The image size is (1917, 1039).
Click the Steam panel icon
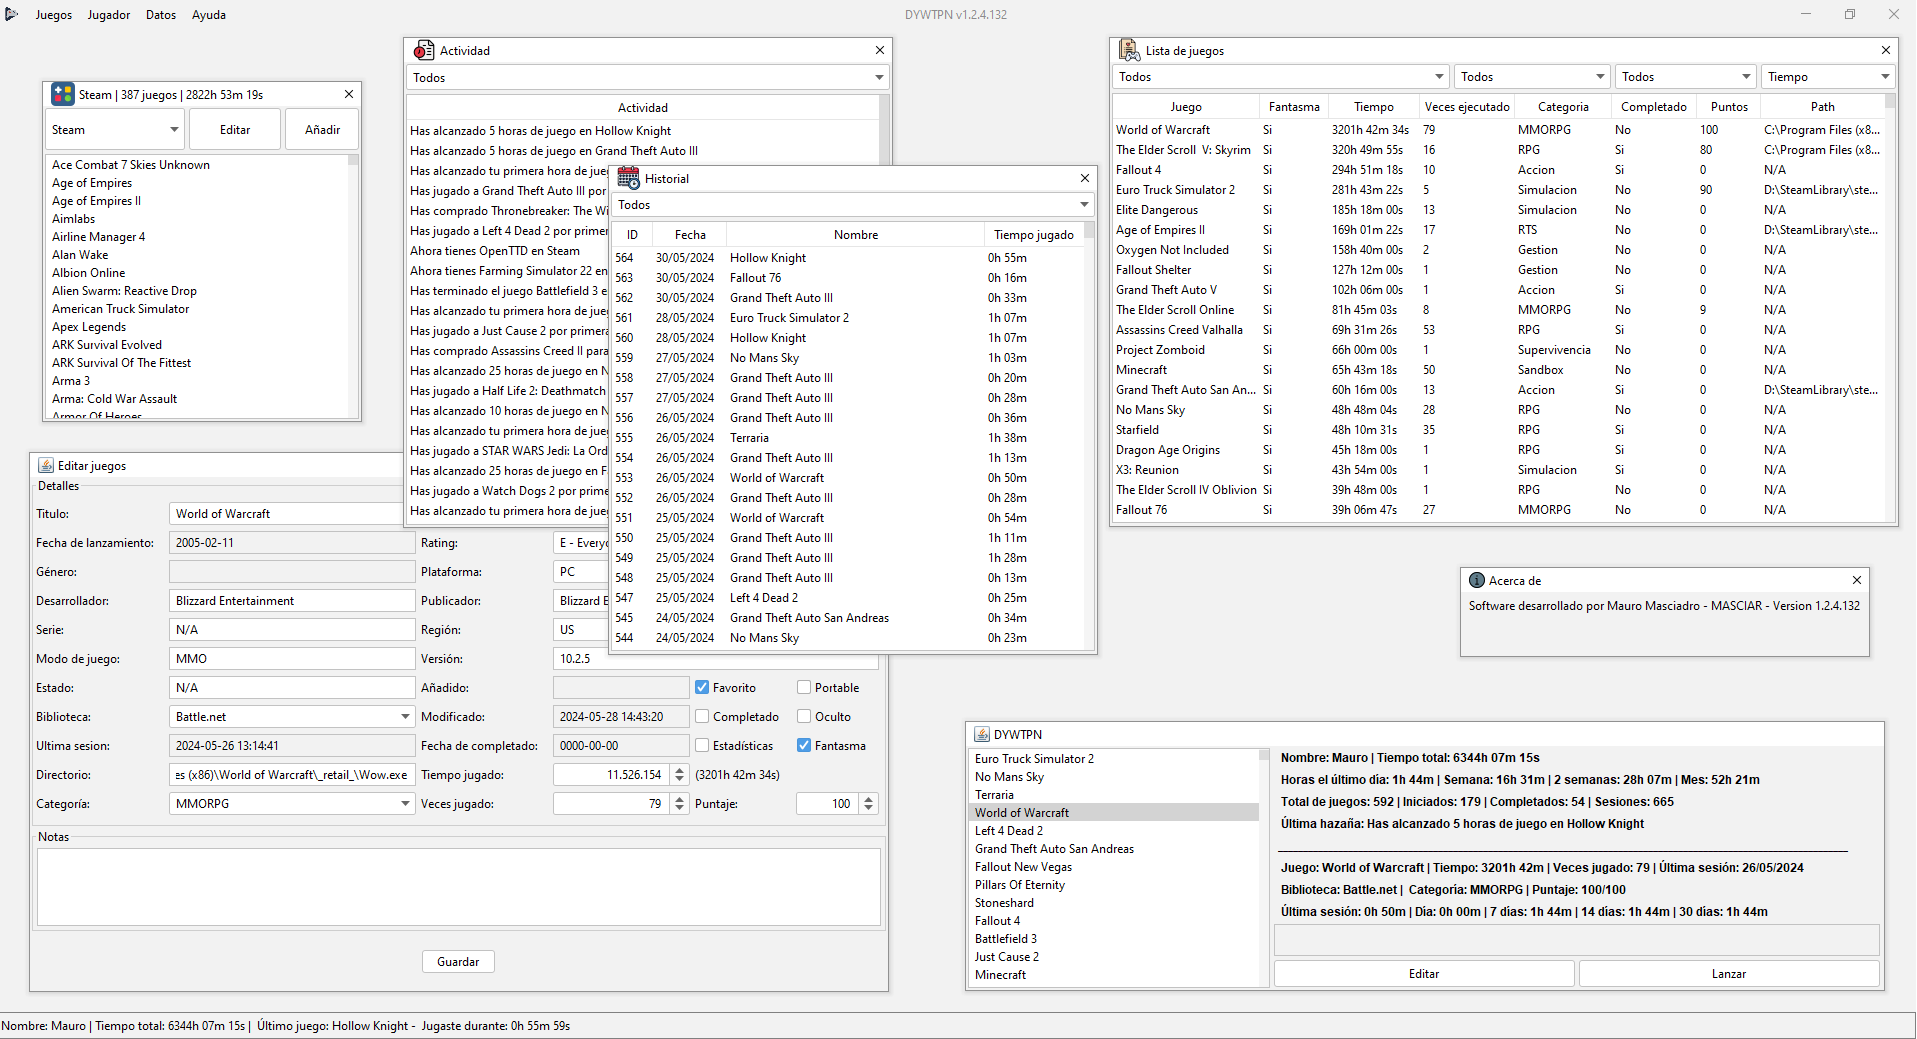coord(63,94)
